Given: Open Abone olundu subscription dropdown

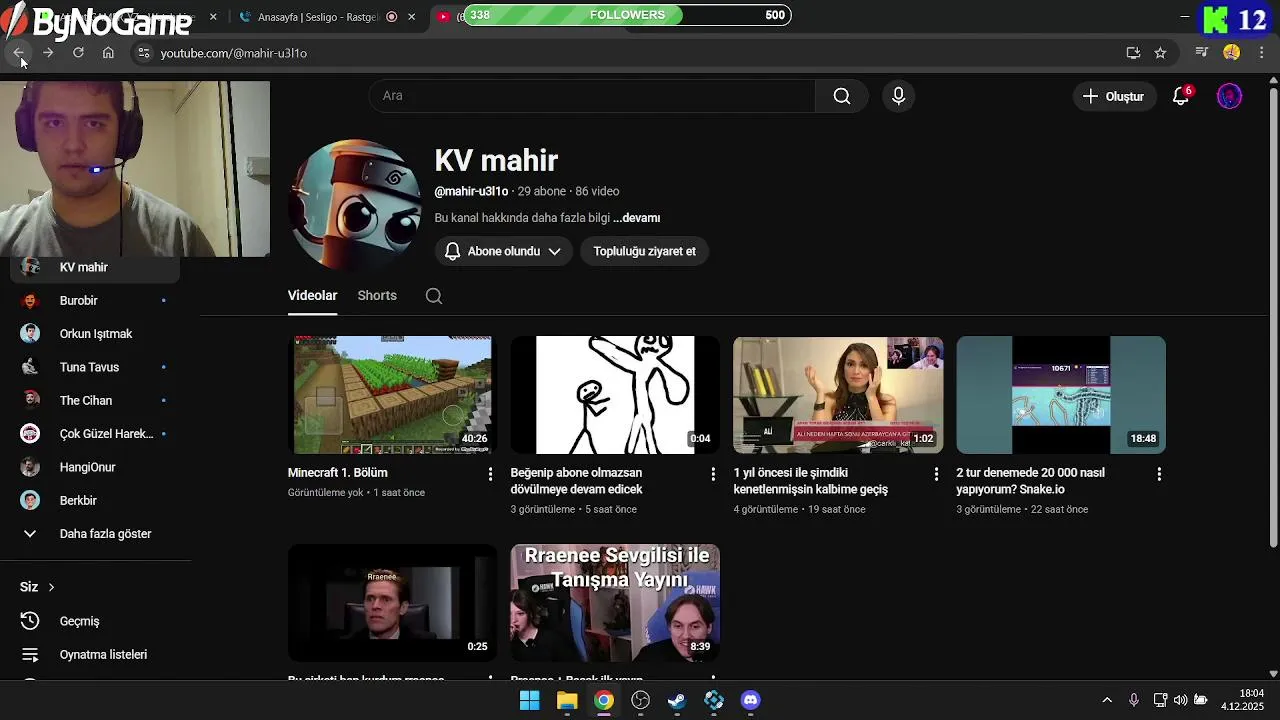Looking at the screenshot, I should 504,251.
